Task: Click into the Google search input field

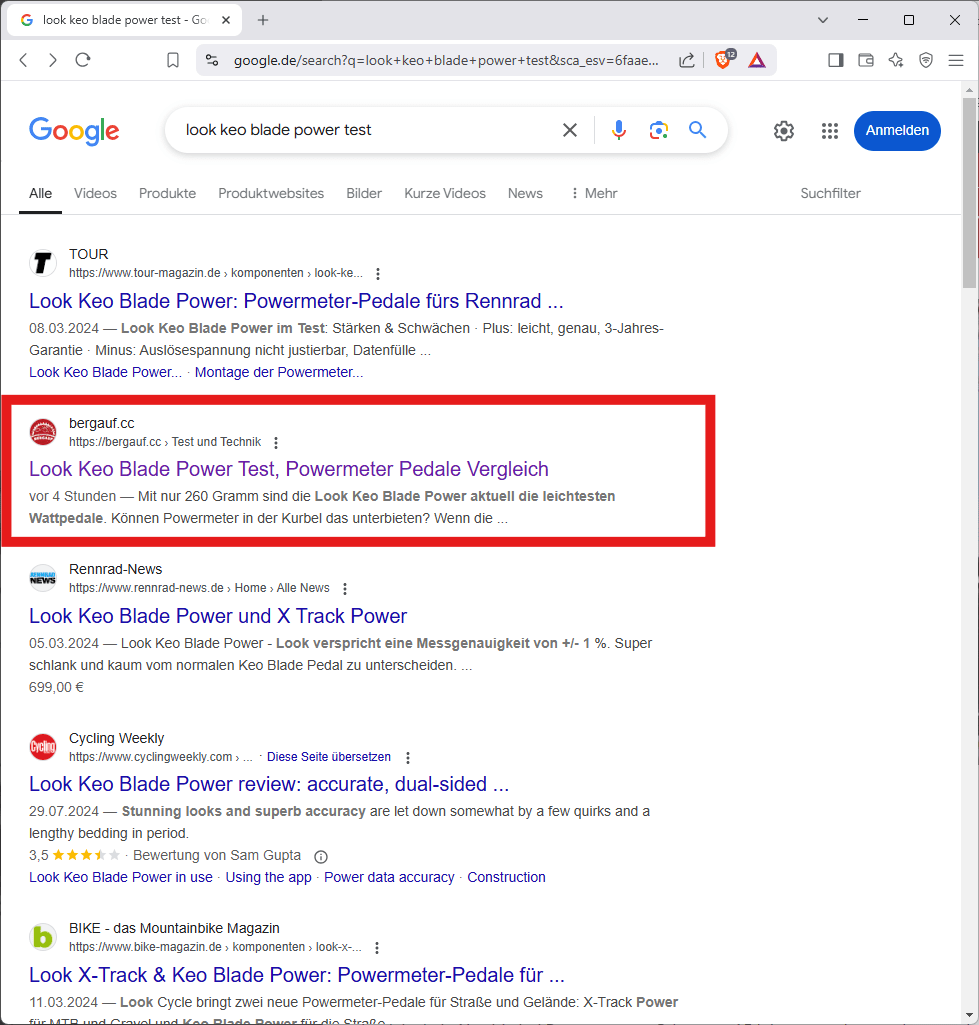Action: click(360, 130)
